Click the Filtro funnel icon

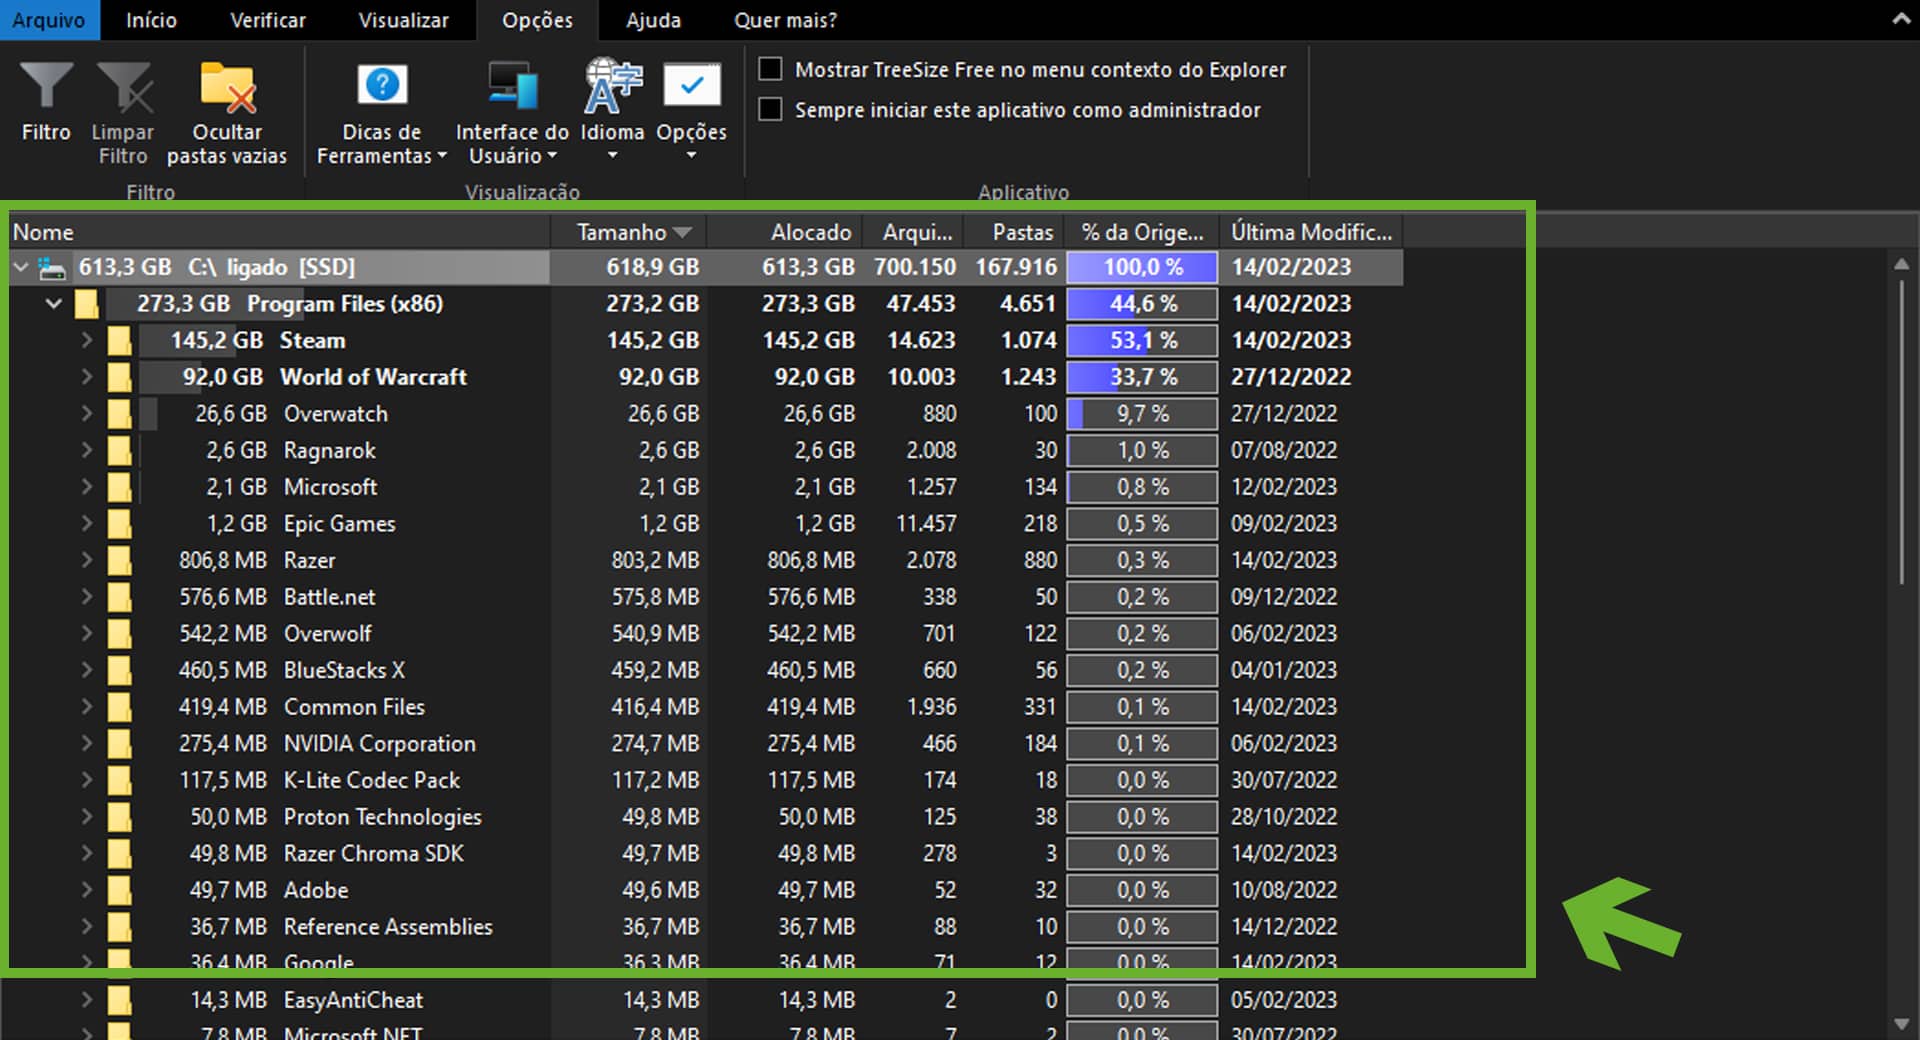[46, 86]
